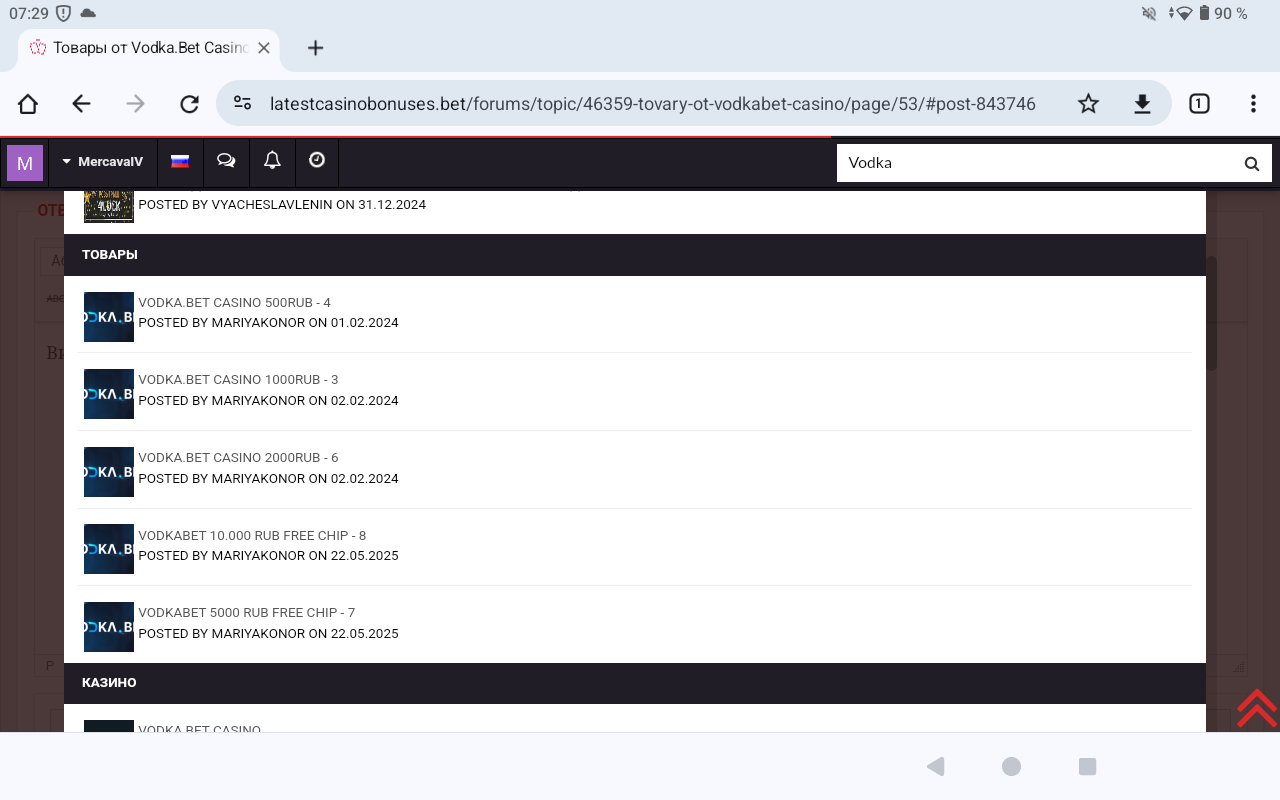Screen dimensions: 1280x800
Task: Click the browser home icon
Action: click(x=28, y=104)
